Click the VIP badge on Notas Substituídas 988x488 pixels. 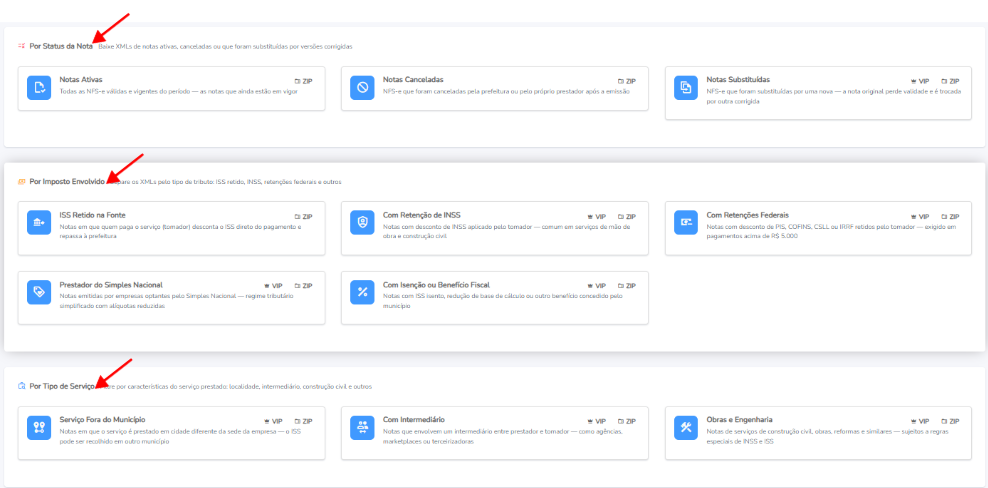920,81
